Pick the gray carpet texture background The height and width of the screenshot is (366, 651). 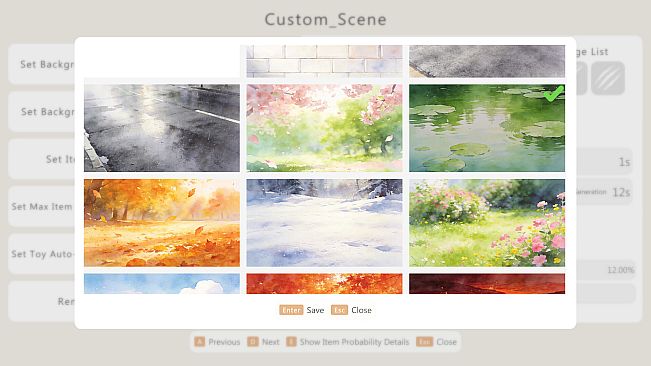[x=487, y=61]
